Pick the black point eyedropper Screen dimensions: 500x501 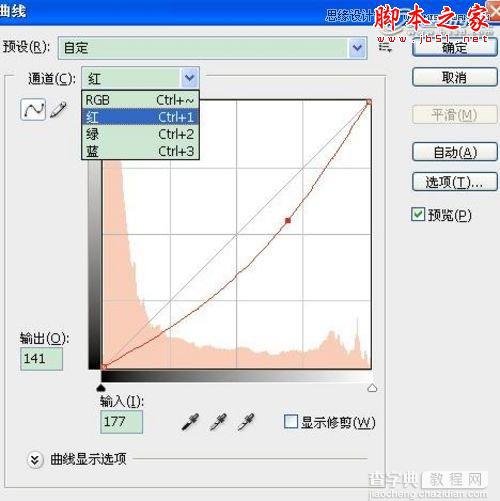point(190,422)
